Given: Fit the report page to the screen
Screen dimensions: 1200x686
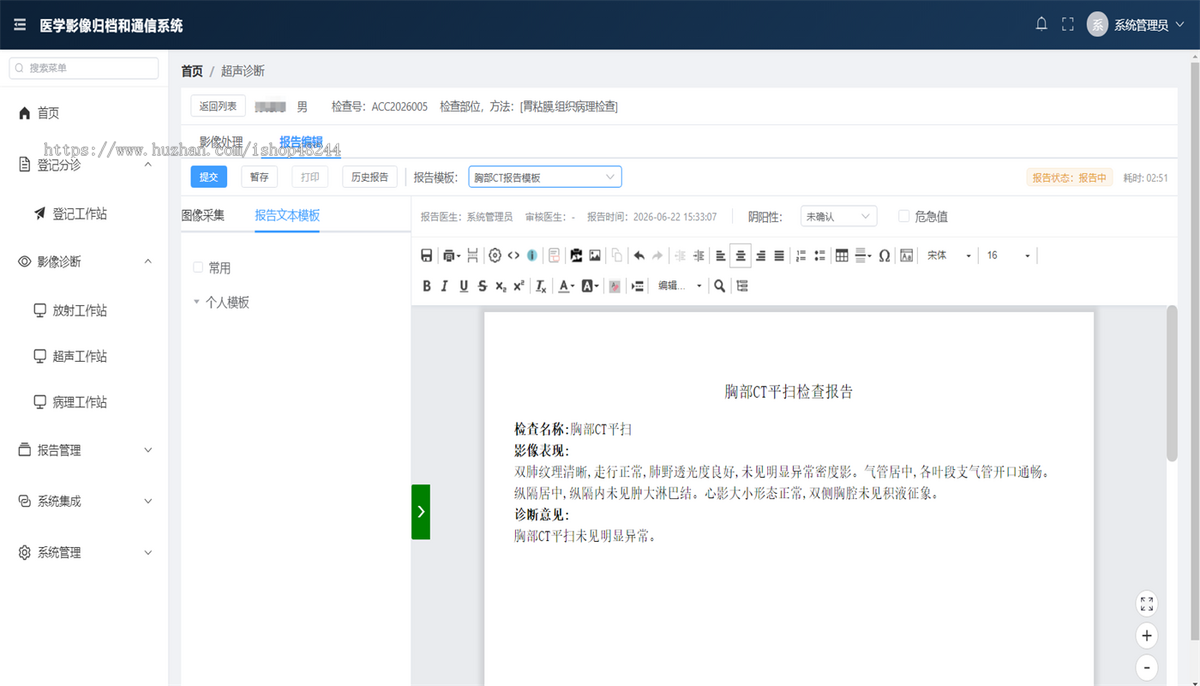Looking at the screenshot, I should coord(1147,603).
